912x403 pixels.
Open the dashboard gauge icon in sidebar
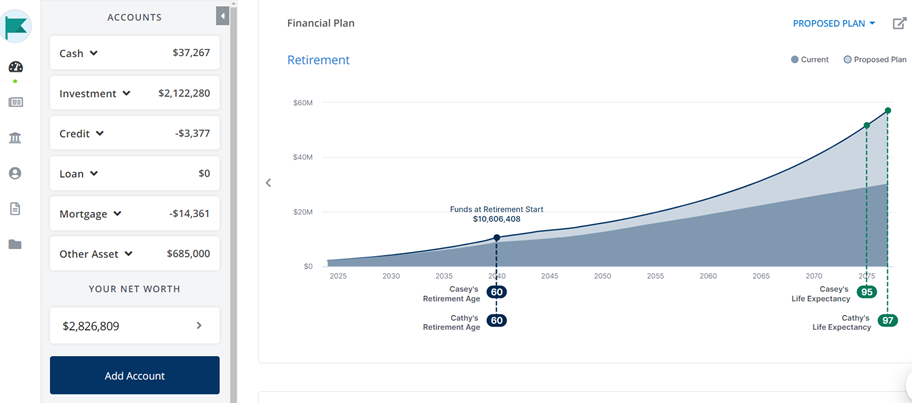(15, 67)
